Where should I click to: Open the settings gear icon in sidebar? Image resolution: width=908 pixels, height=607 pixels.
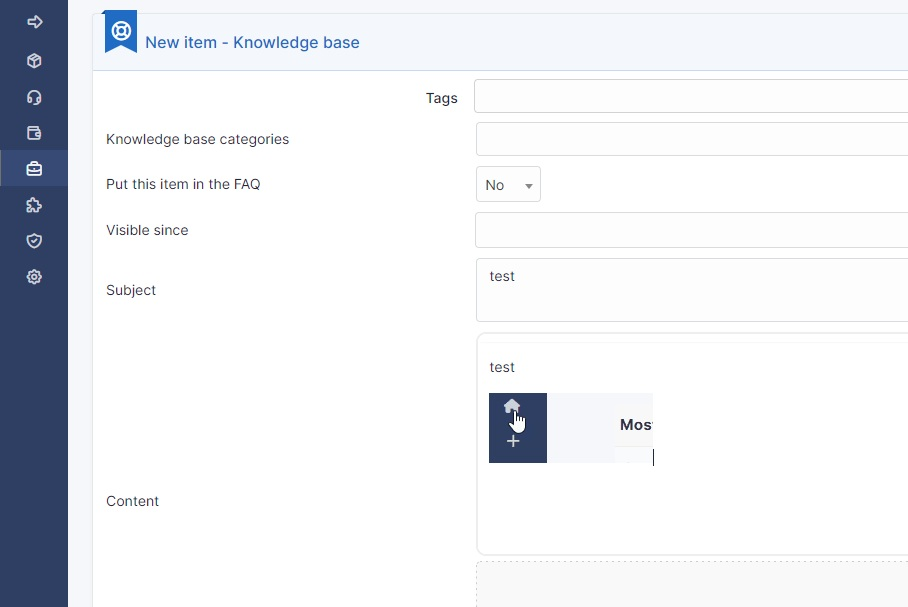click(x=33, y=277)
